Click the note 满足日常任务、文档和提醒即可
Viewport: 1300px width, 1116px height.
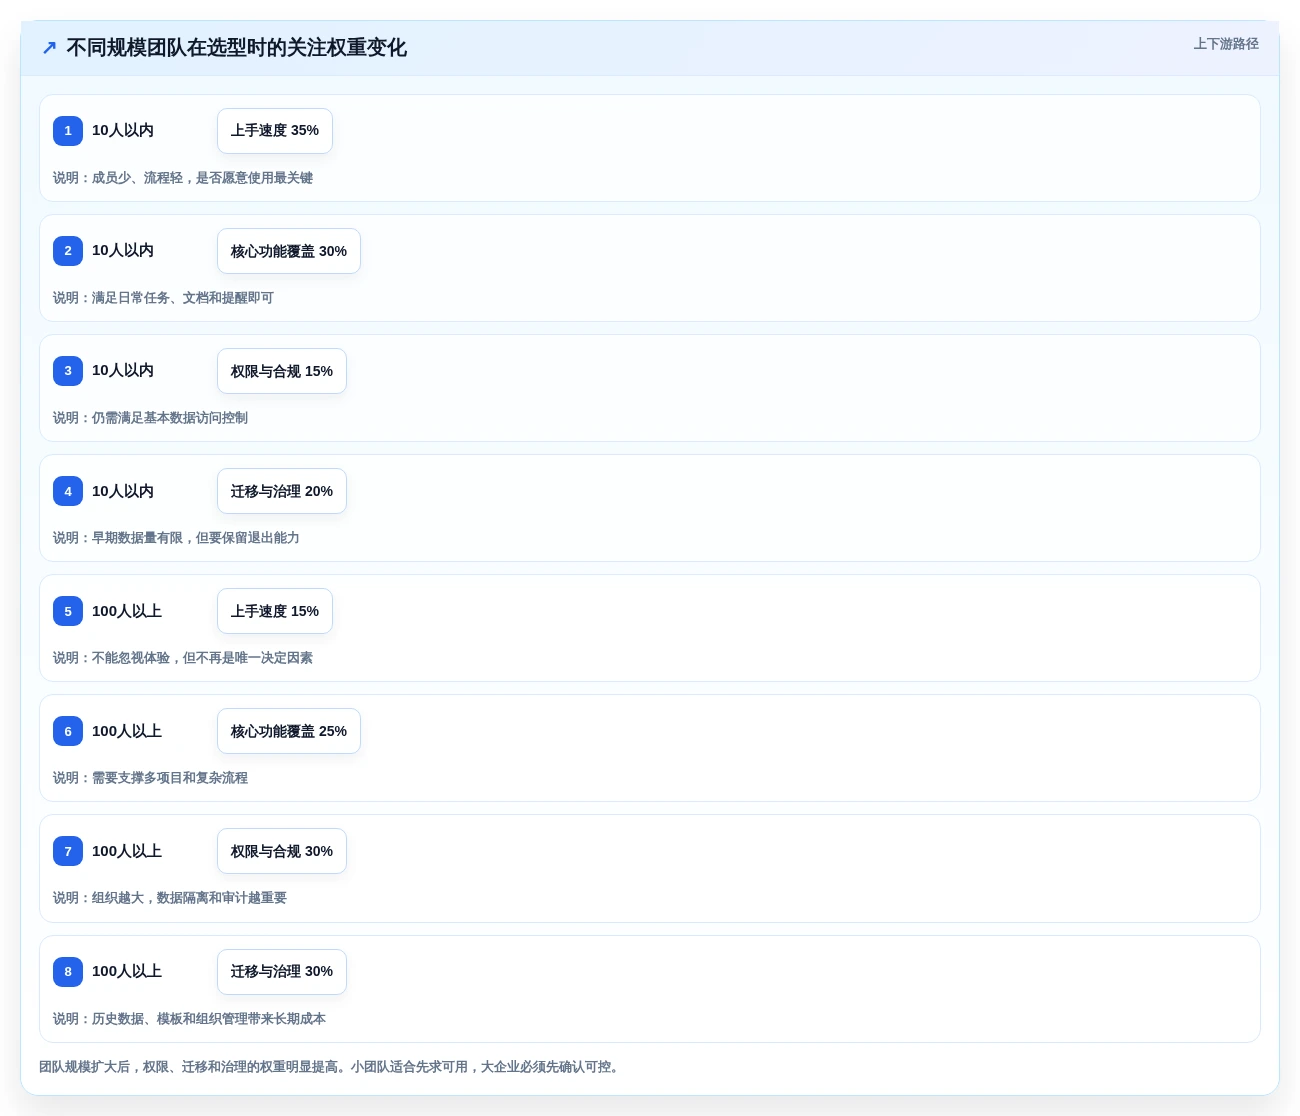pyautogui.click(x=183, y=298)
